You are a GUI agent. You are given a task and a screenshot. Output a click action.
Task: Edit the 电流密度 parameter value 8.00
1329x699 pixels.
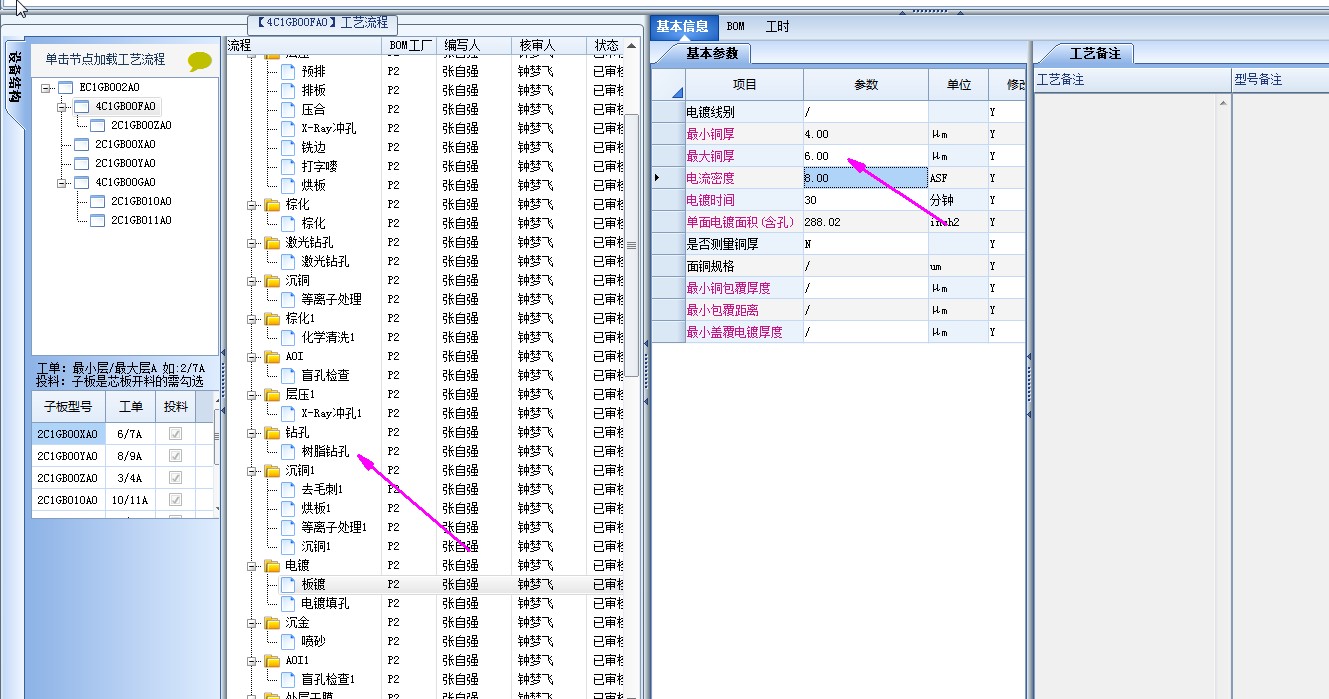(x=865, y=178)
